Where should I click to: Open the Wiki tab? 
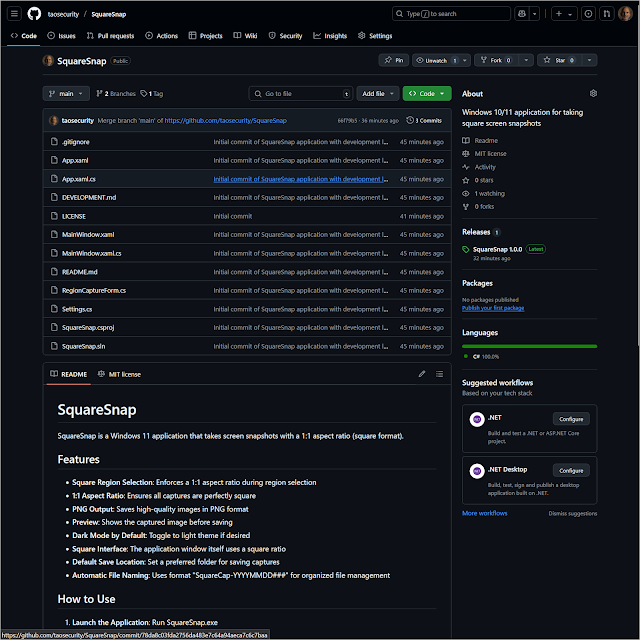pyautogui.click(x=245, y=36)
